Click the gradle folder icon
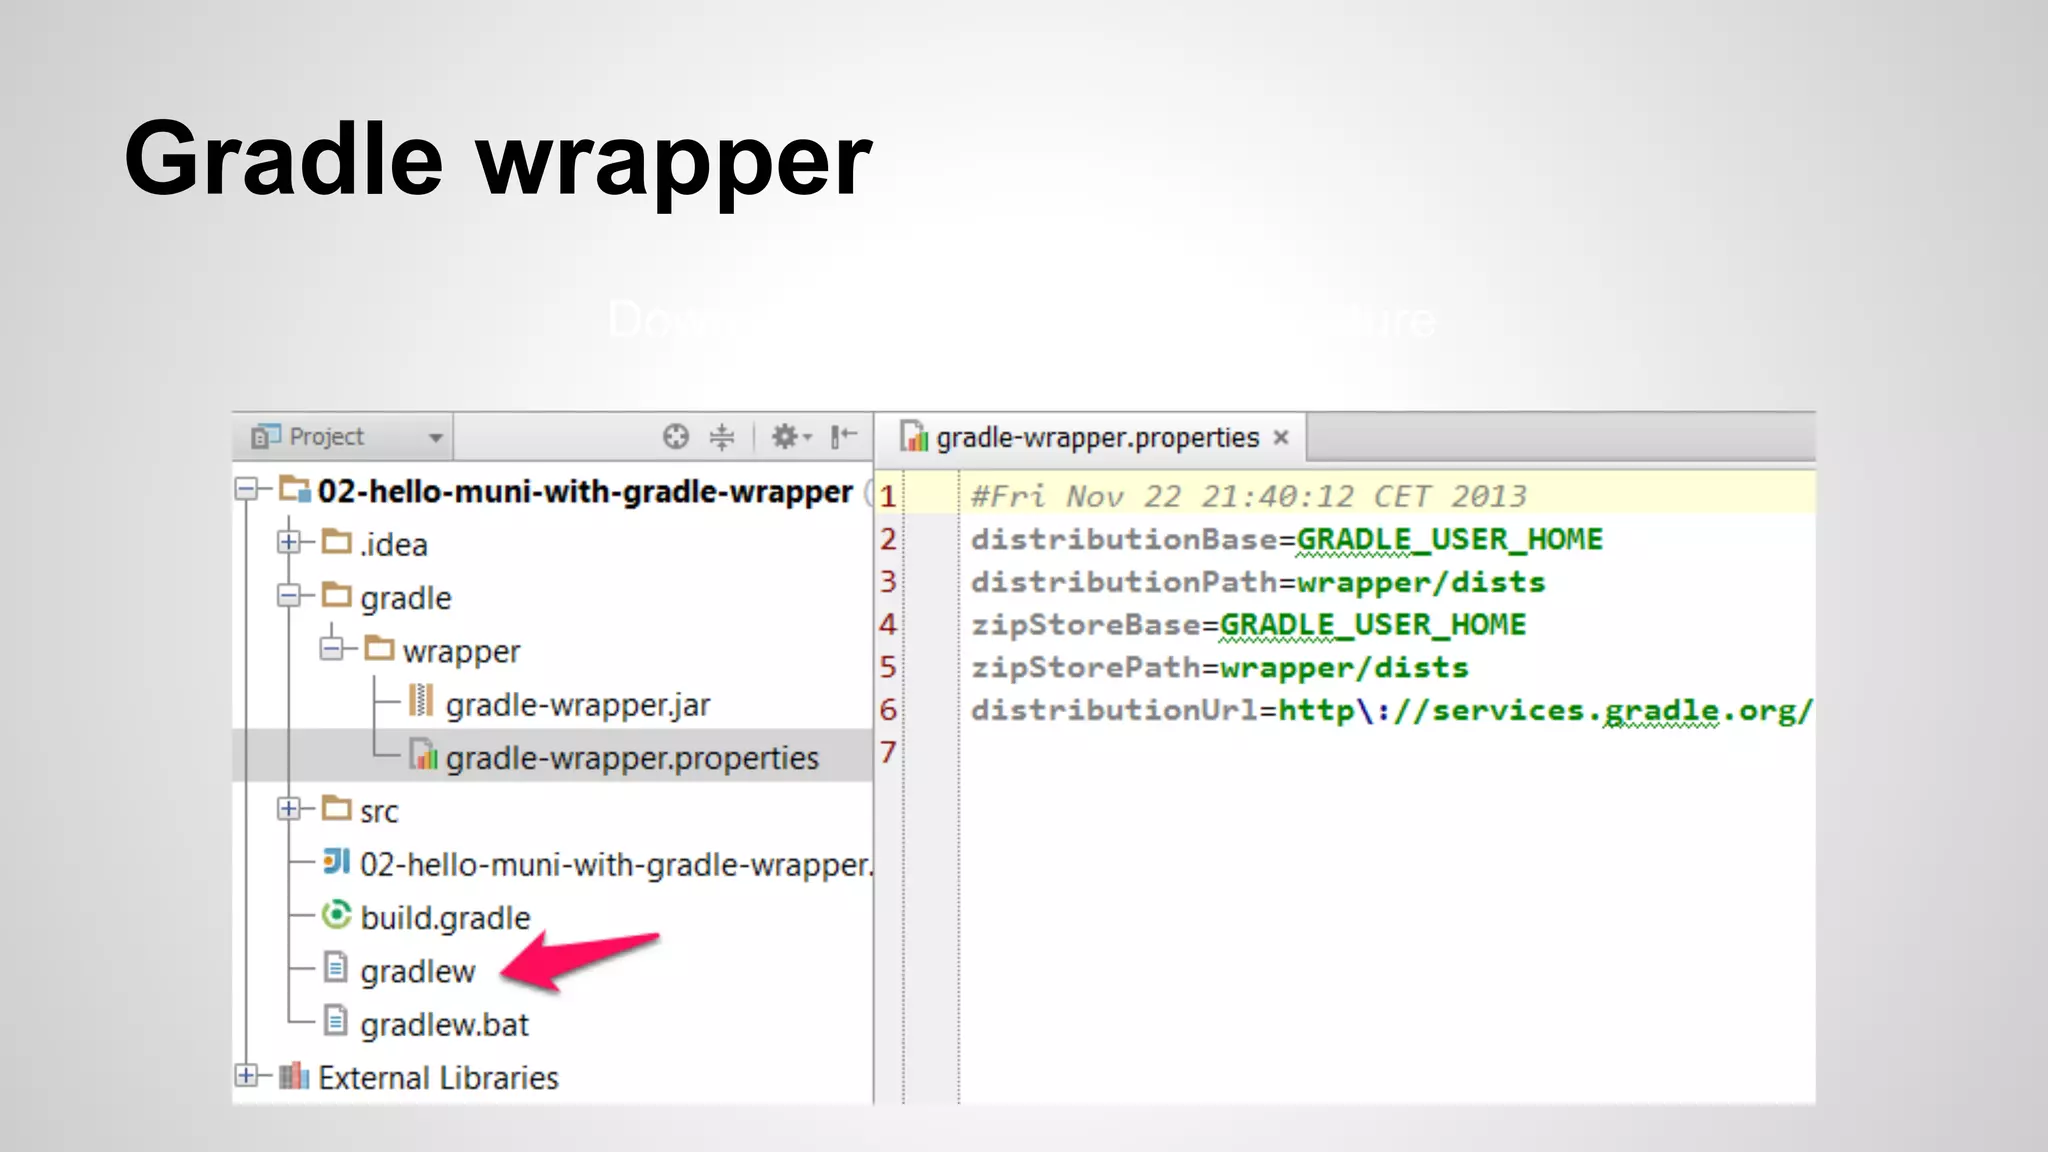The image size is (2048, 1152). coord(337,595)
